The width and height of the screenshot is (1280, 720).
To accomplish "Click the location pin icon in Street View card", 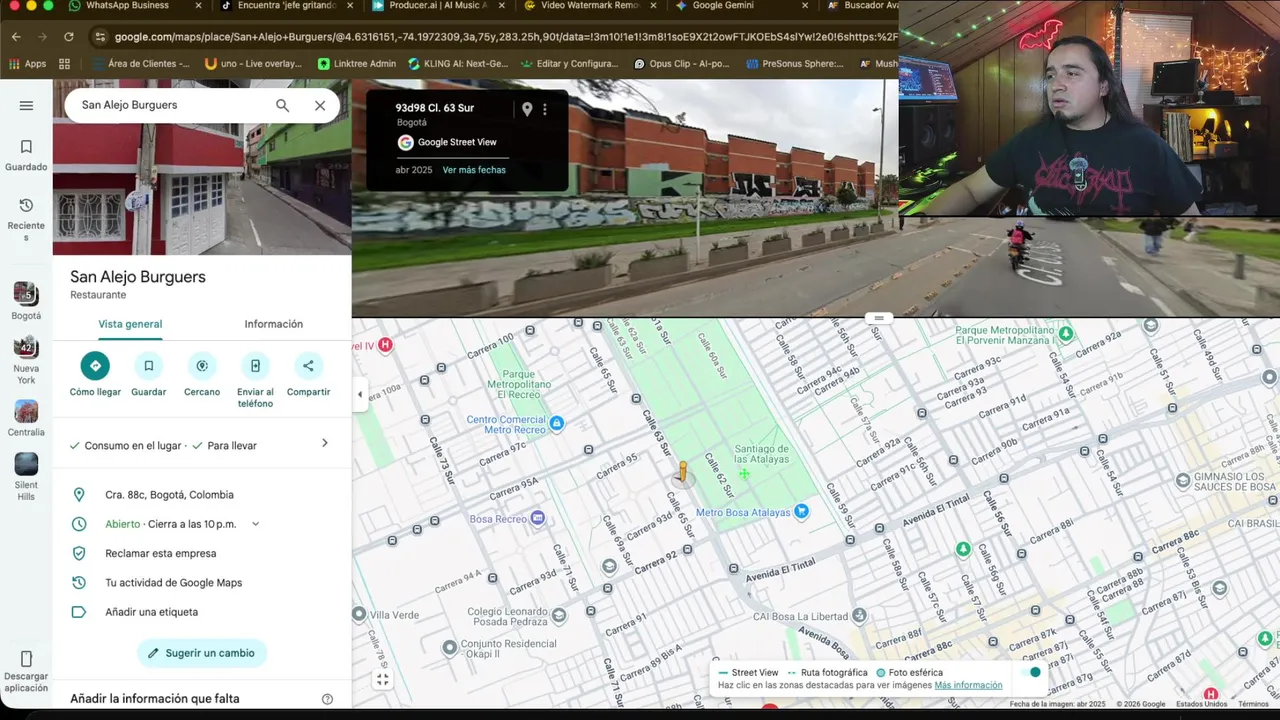I will (x=527, y=109).
